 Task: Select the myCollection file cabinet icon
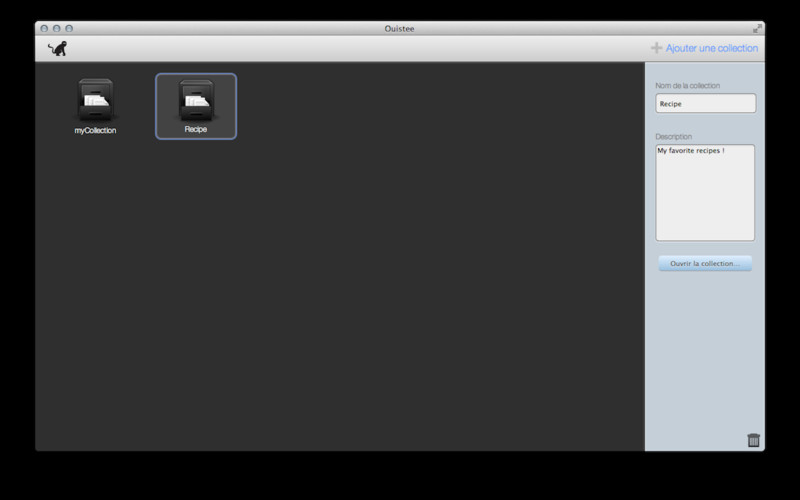tap(96, 100)
